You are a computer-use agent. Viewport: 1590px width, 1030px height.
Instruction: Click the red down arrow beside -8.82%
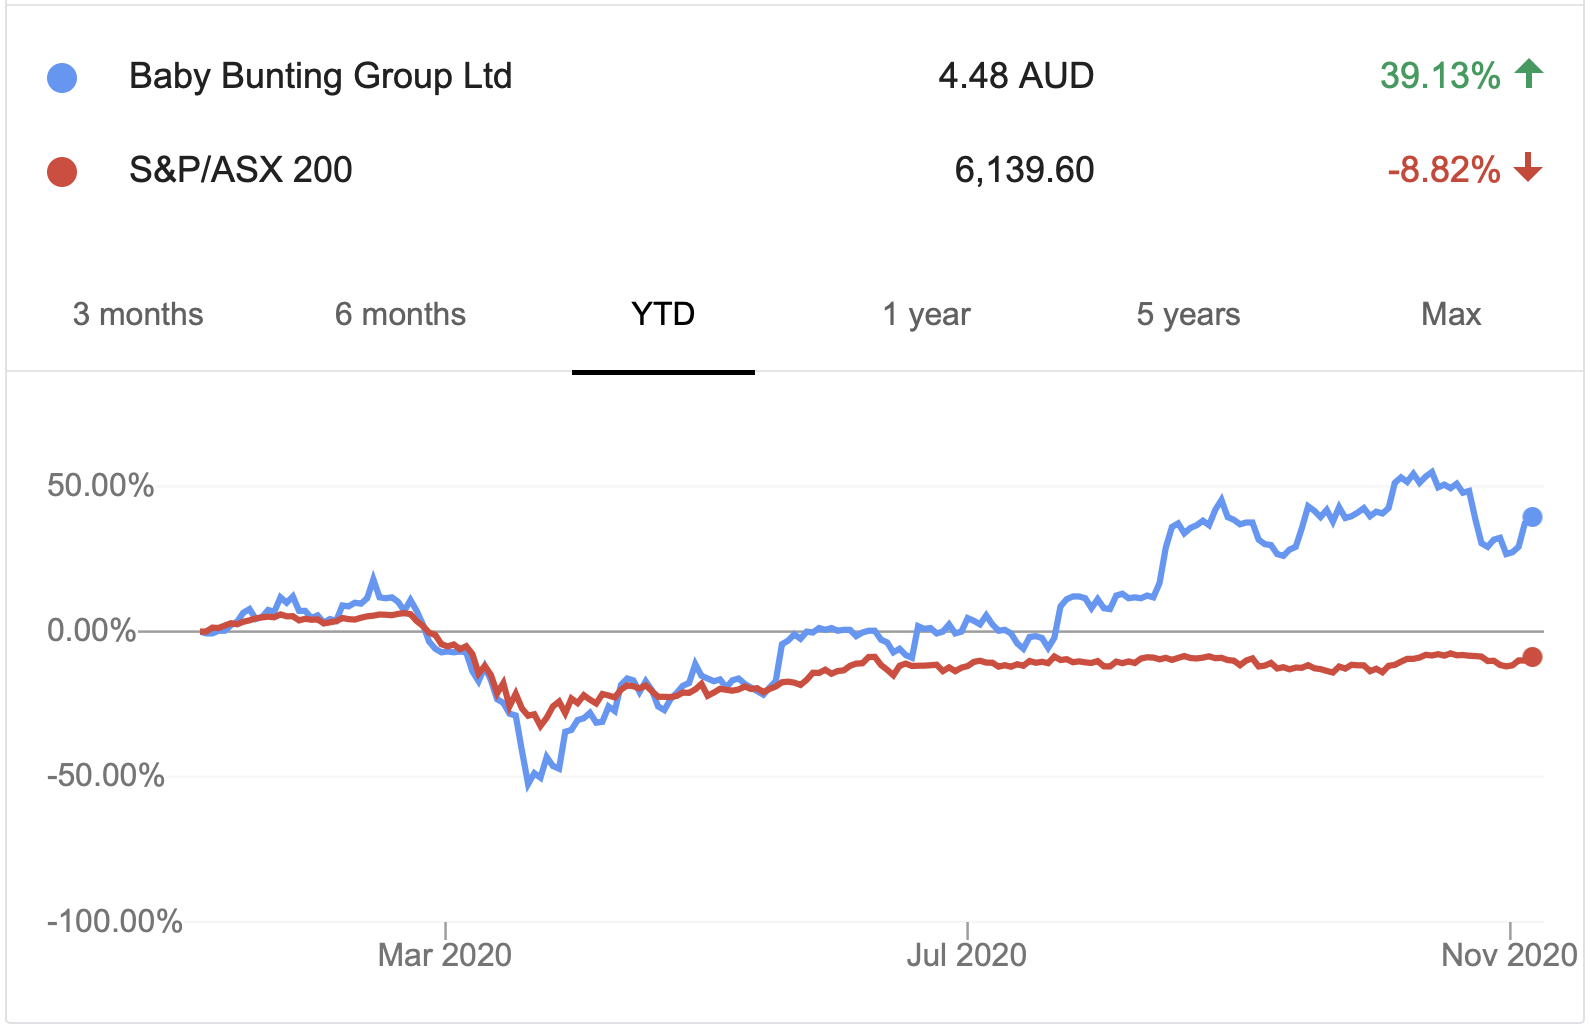pos(1528,168)
